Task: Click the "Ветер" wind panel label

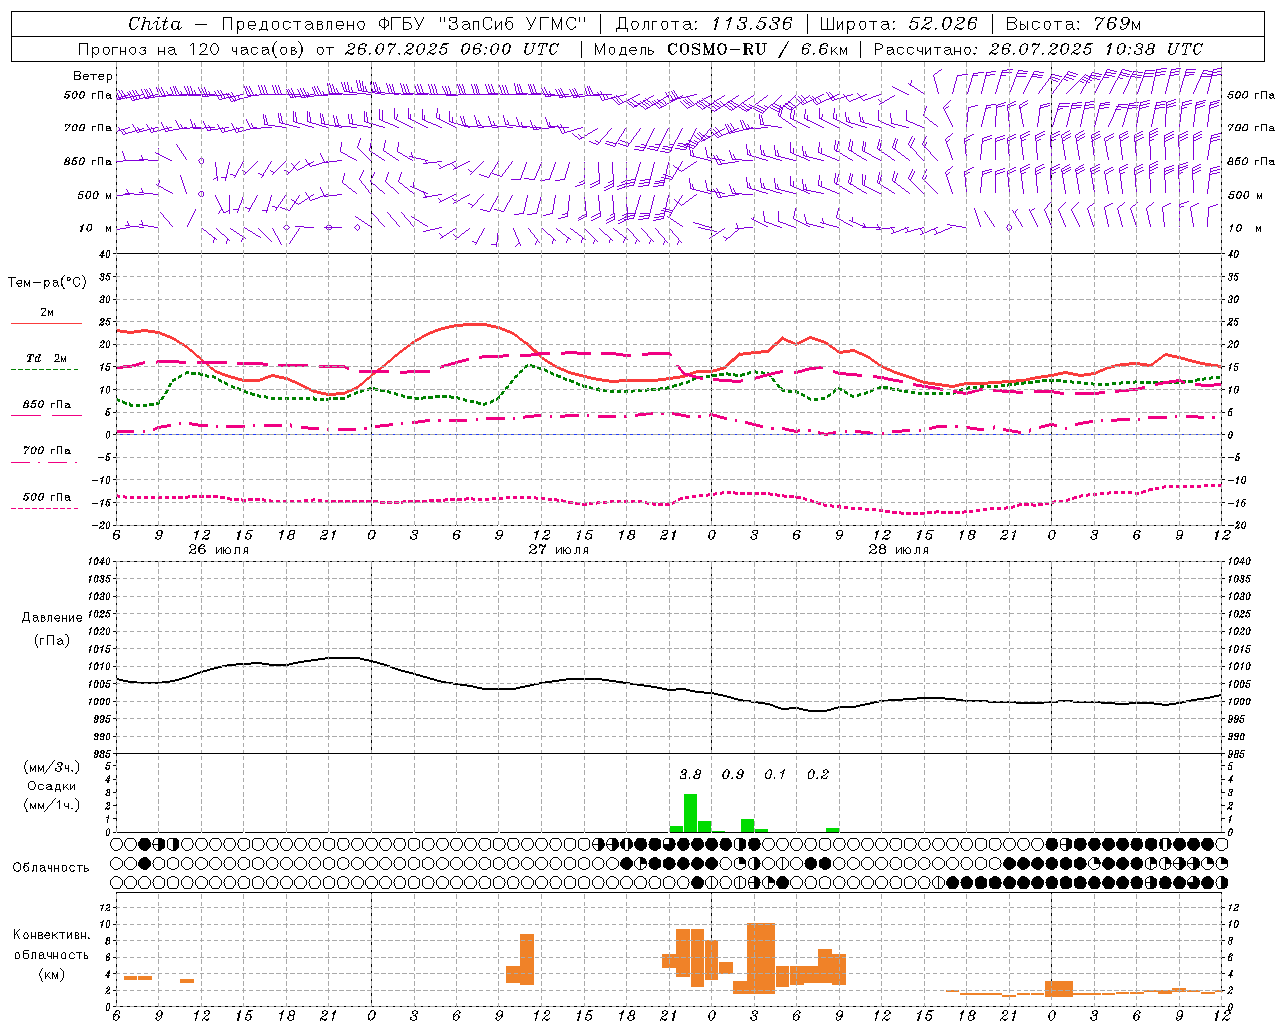Action: 93,76
